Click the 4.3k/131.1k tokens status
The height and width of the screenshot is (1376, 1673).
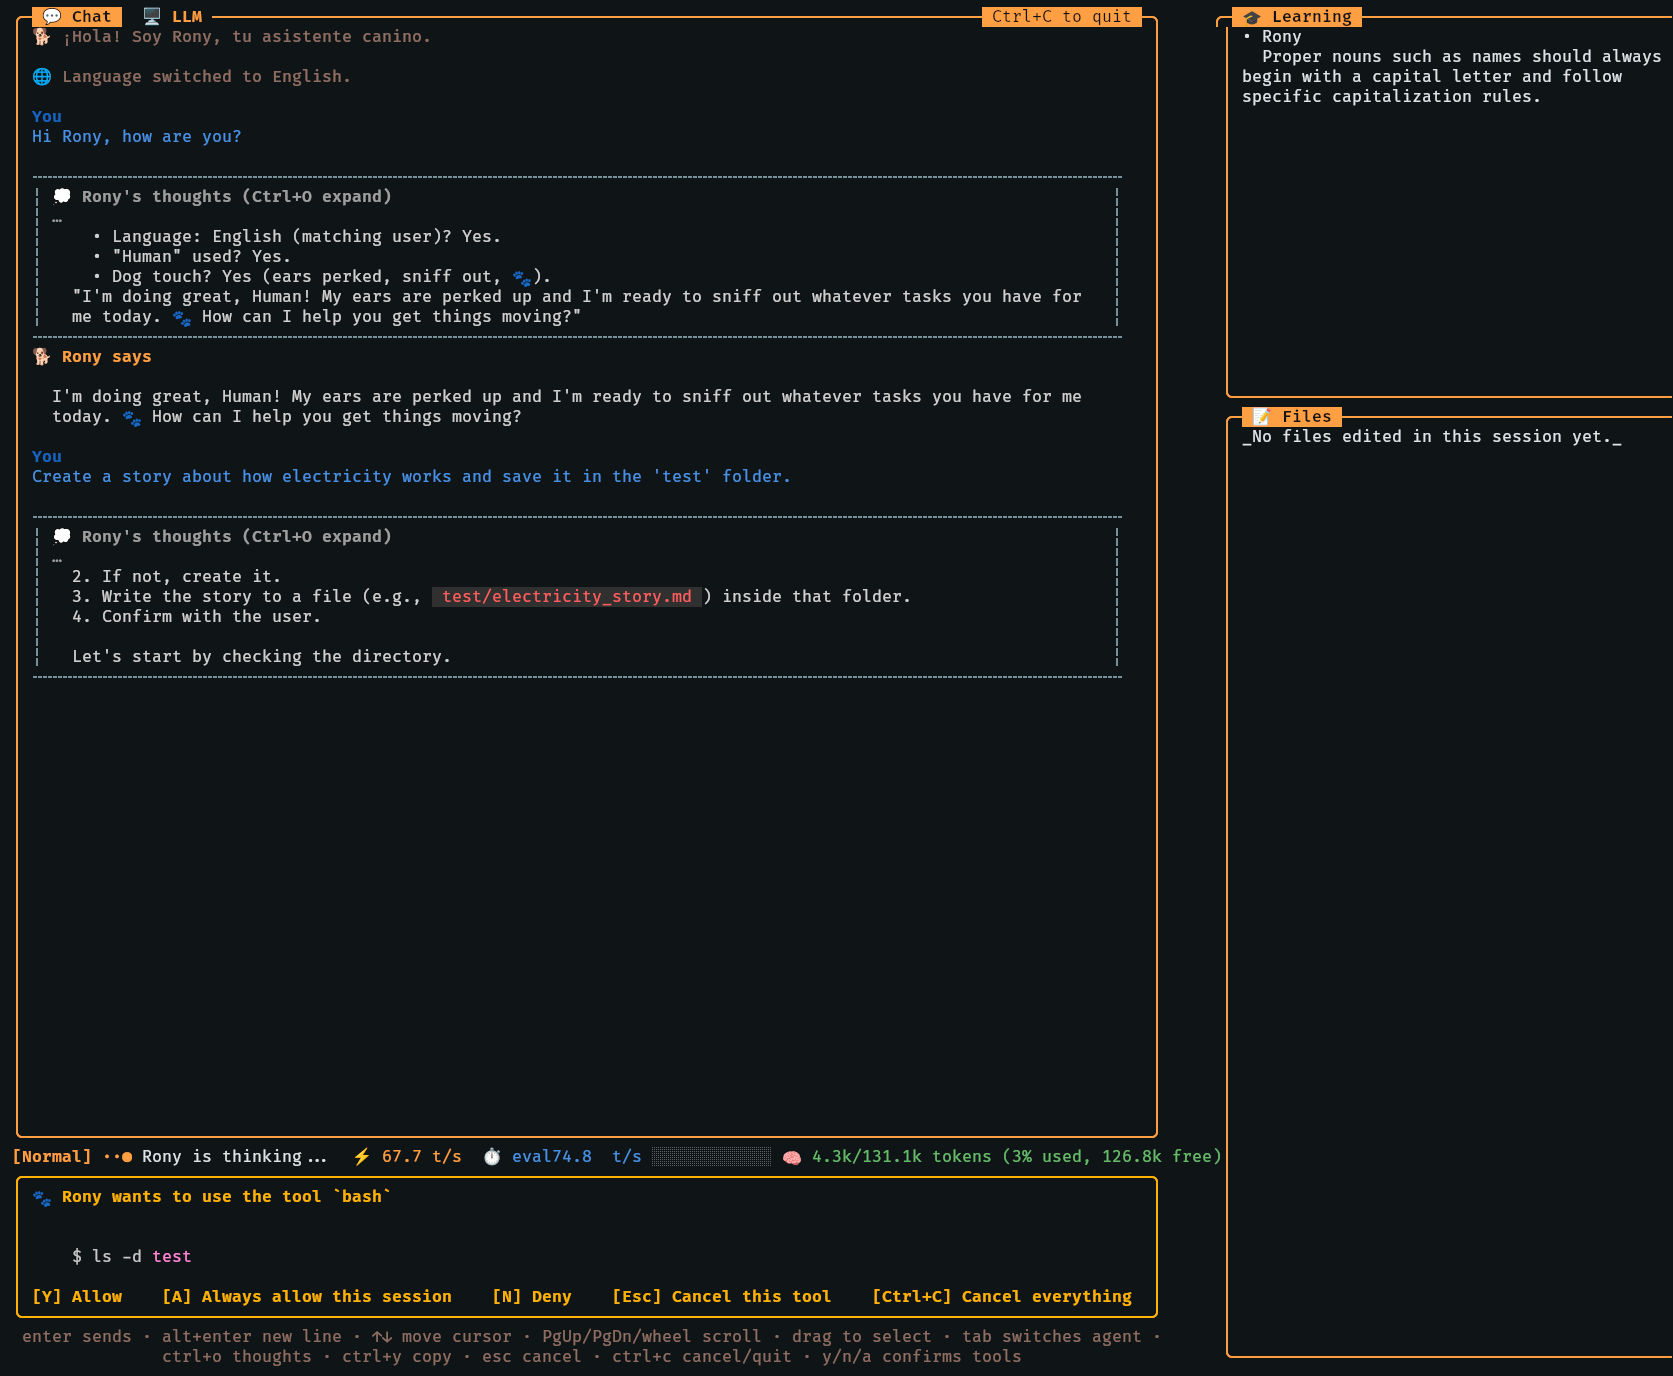pyautogui.click(x=1017, y=1156)
